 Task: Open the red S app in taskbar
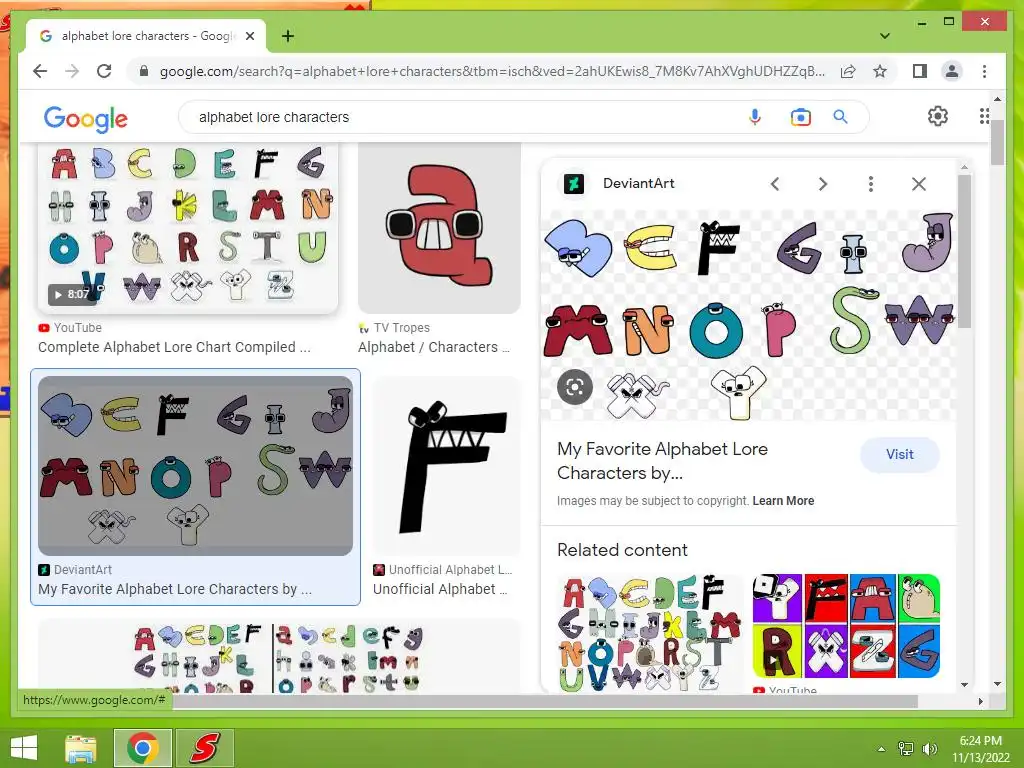coord(205,748)
